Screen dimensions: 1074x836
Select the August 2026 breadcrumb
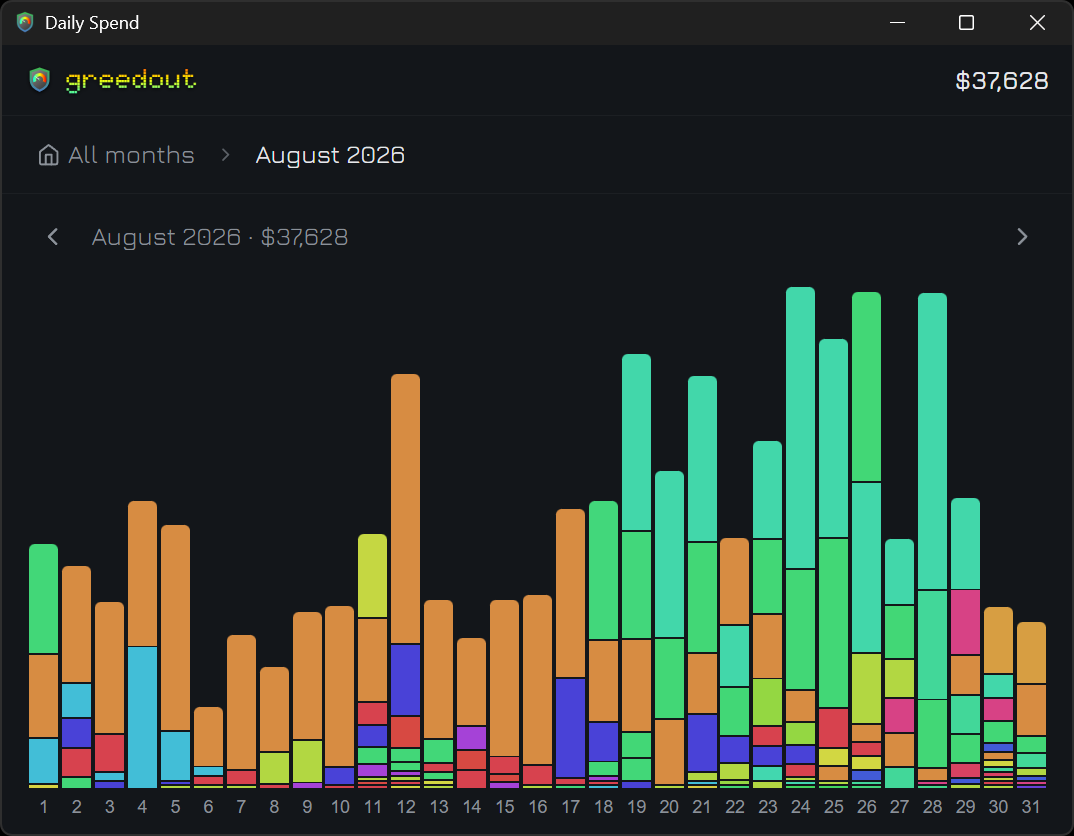click(x=330, y=155)
